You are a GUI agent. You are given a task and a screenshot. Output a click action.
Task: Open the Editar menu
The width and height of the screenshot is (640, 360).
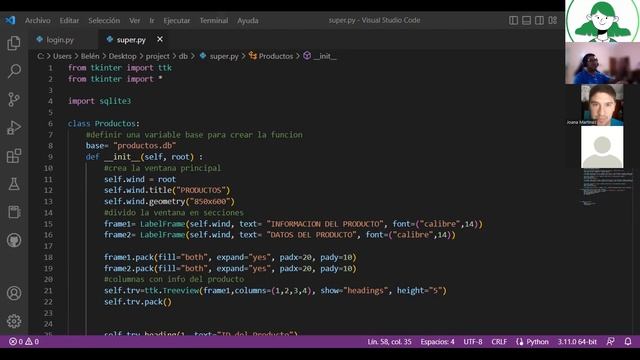pyautogui.click(x=69, y=20)
